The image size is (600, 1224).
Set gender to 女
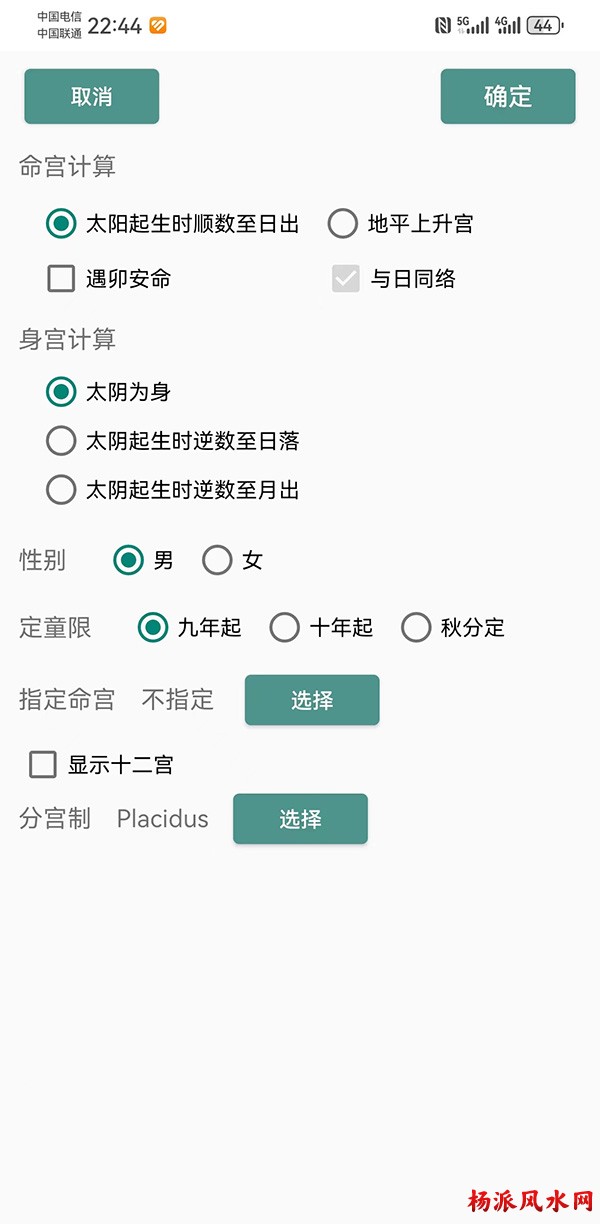[x=217, y=560]
